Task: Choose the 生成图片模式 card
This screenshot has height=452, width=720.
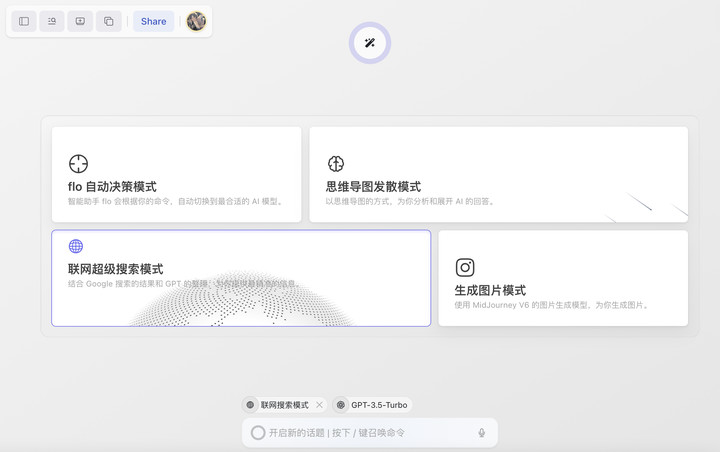Action: coord(562,278)
